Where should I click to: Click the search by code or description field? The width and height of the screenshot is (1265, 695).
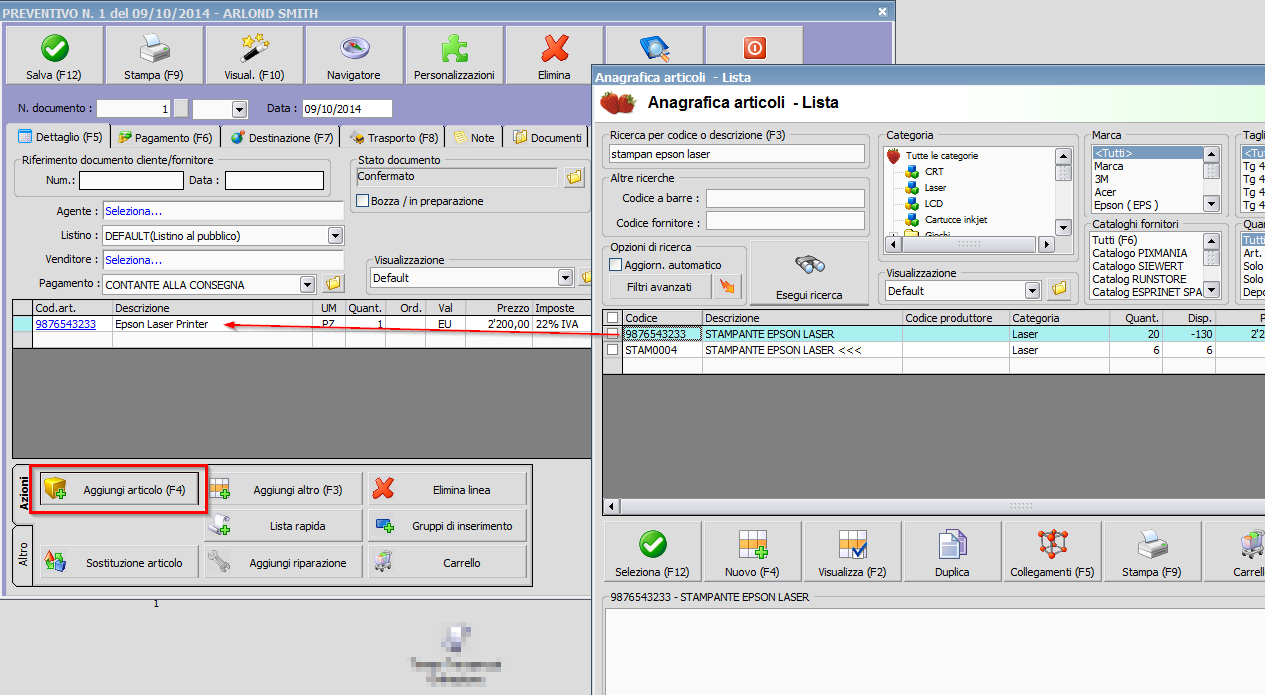(737, 154)
